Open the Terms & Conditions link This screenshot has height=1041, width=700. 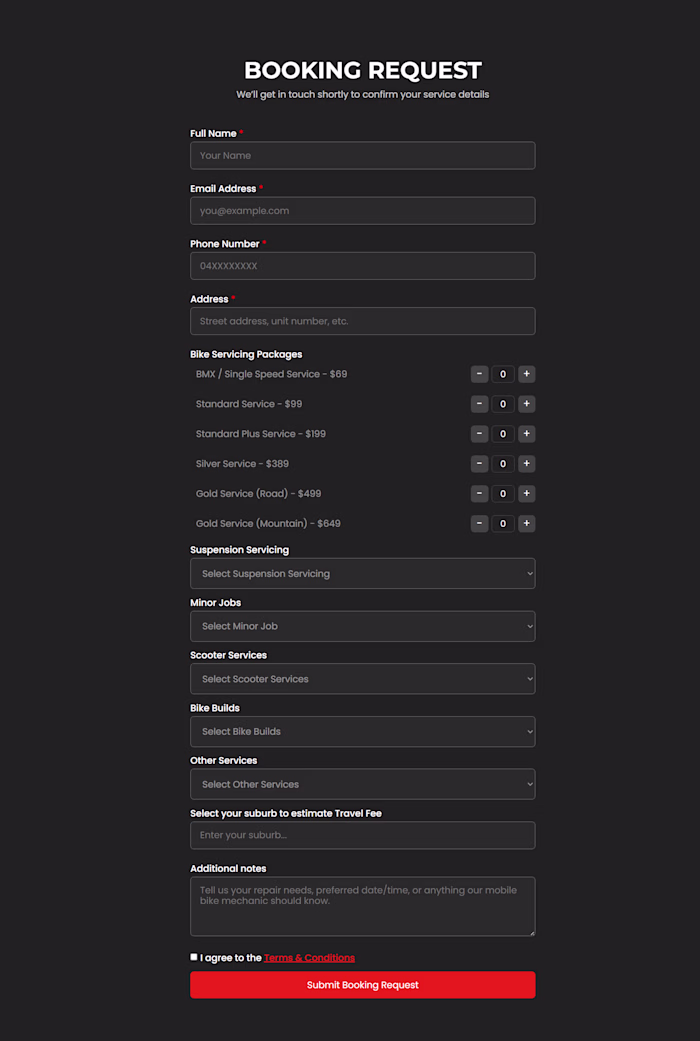[309, 957]
